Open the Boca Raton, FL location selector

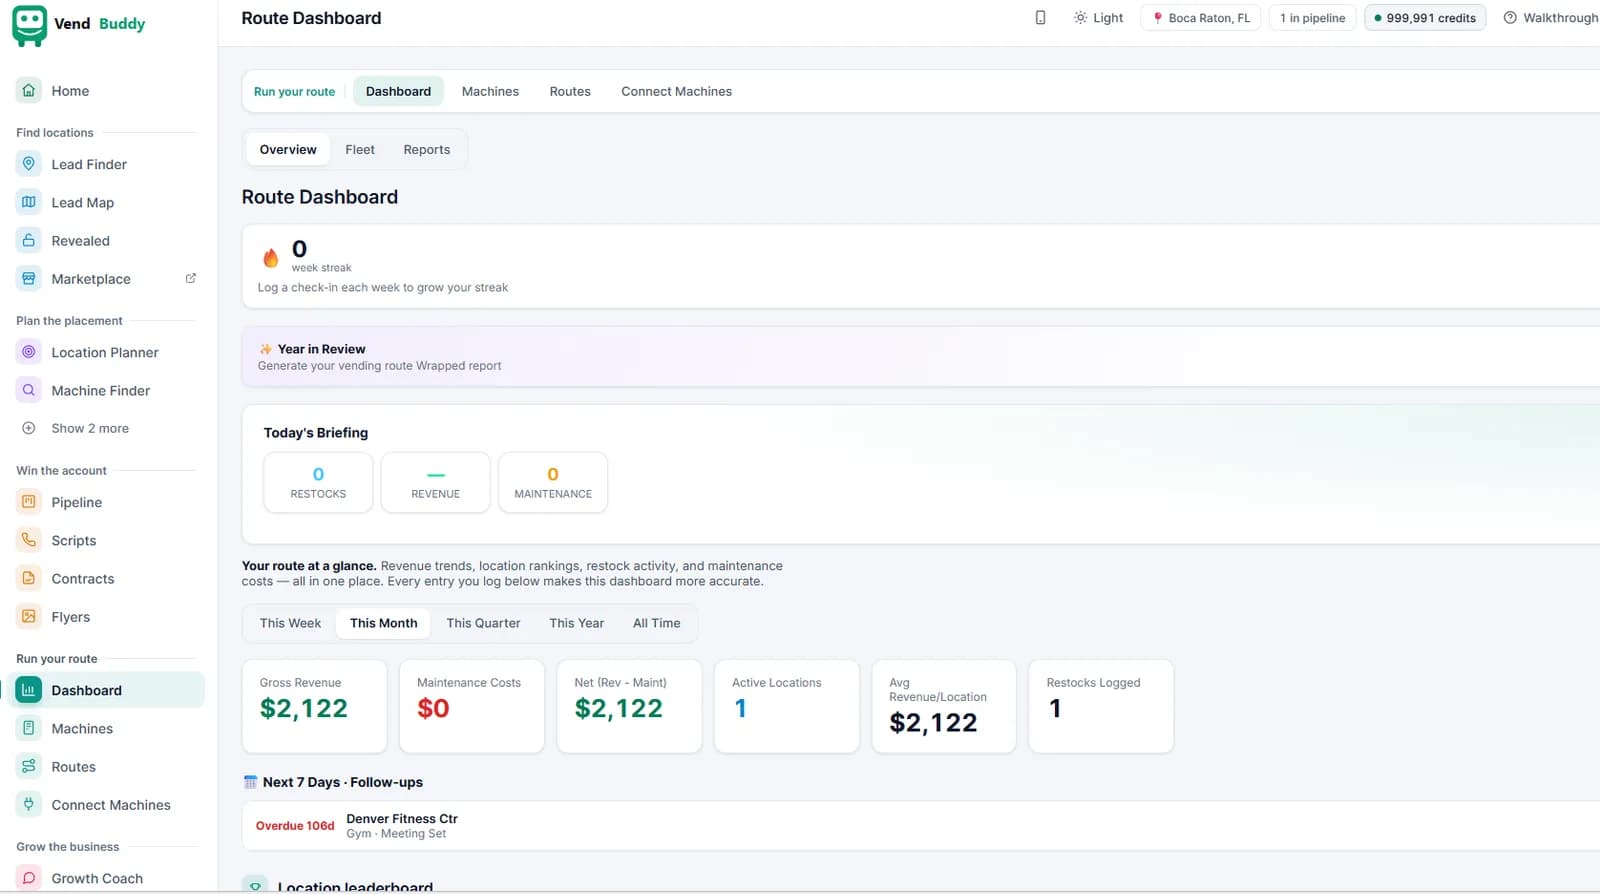(x=1201, y=18)
